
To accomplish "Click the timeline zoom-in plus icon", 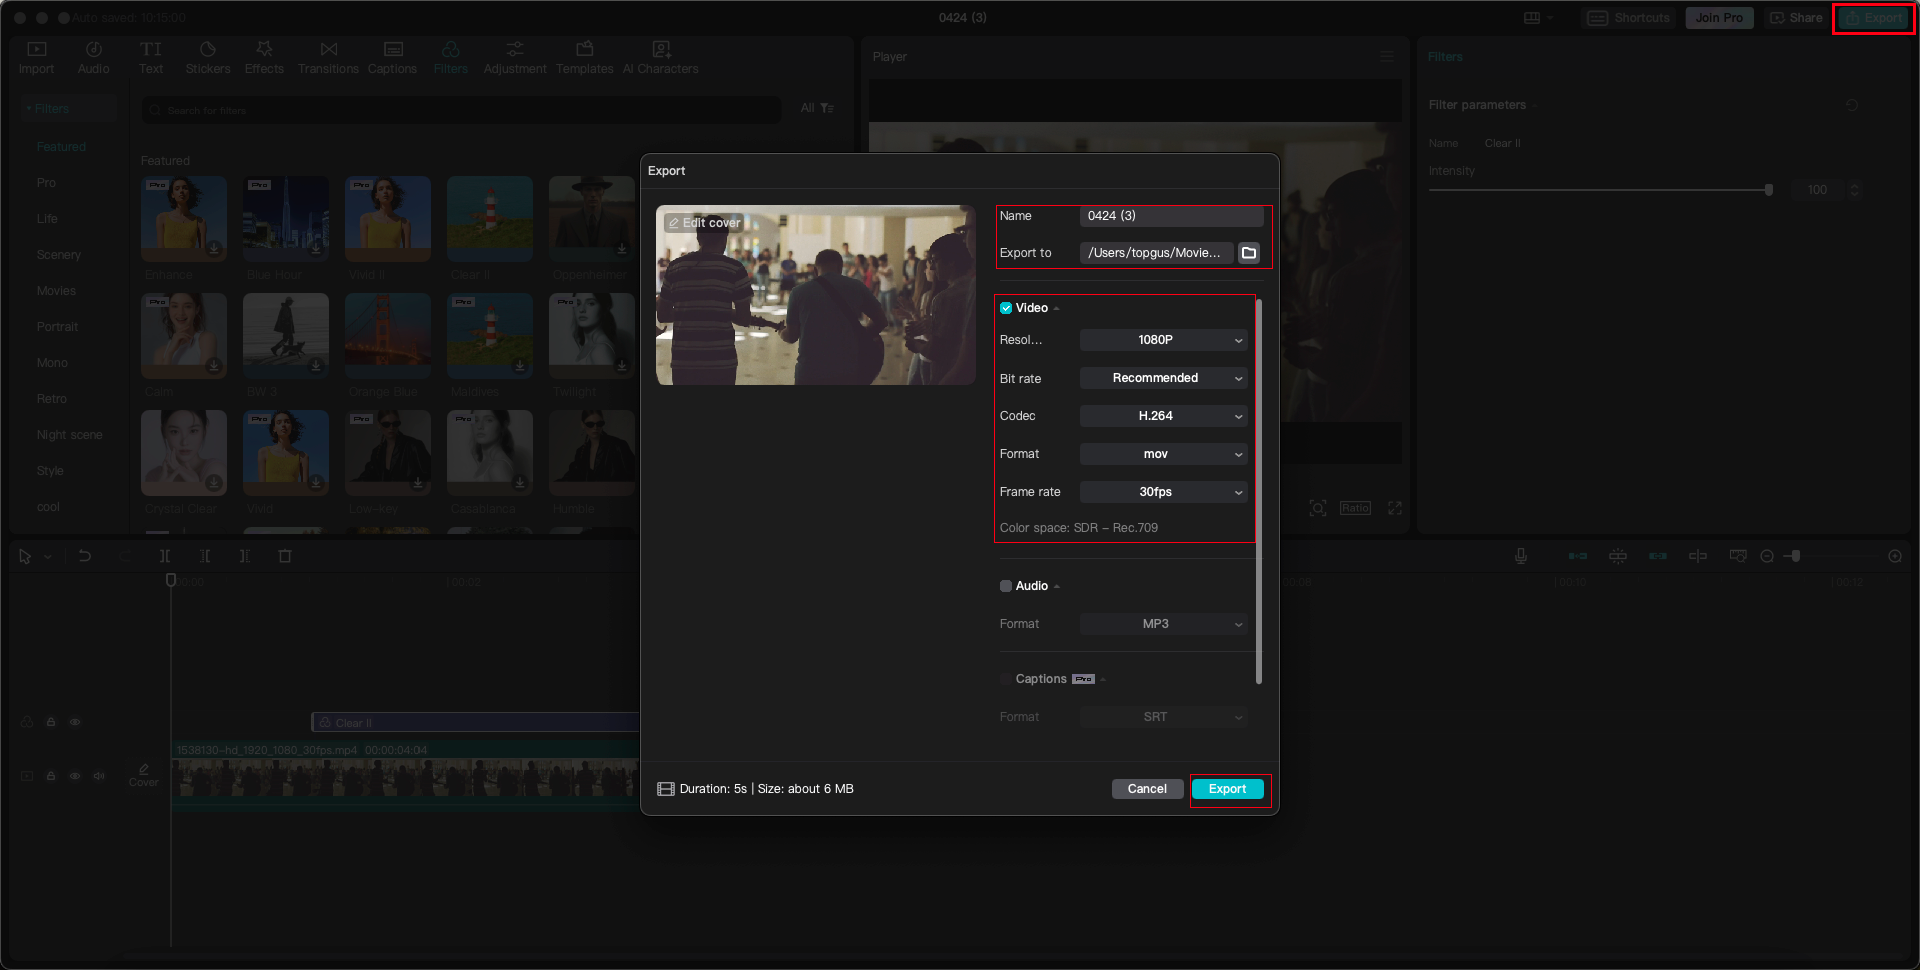I will point(1895,556).
